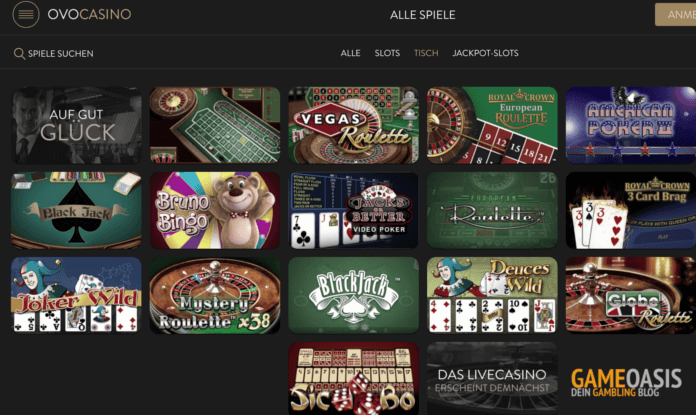The height and width of the screenshot is (415, 696).
Task: Play the Joker Wild game
Action: pos(76,295)
